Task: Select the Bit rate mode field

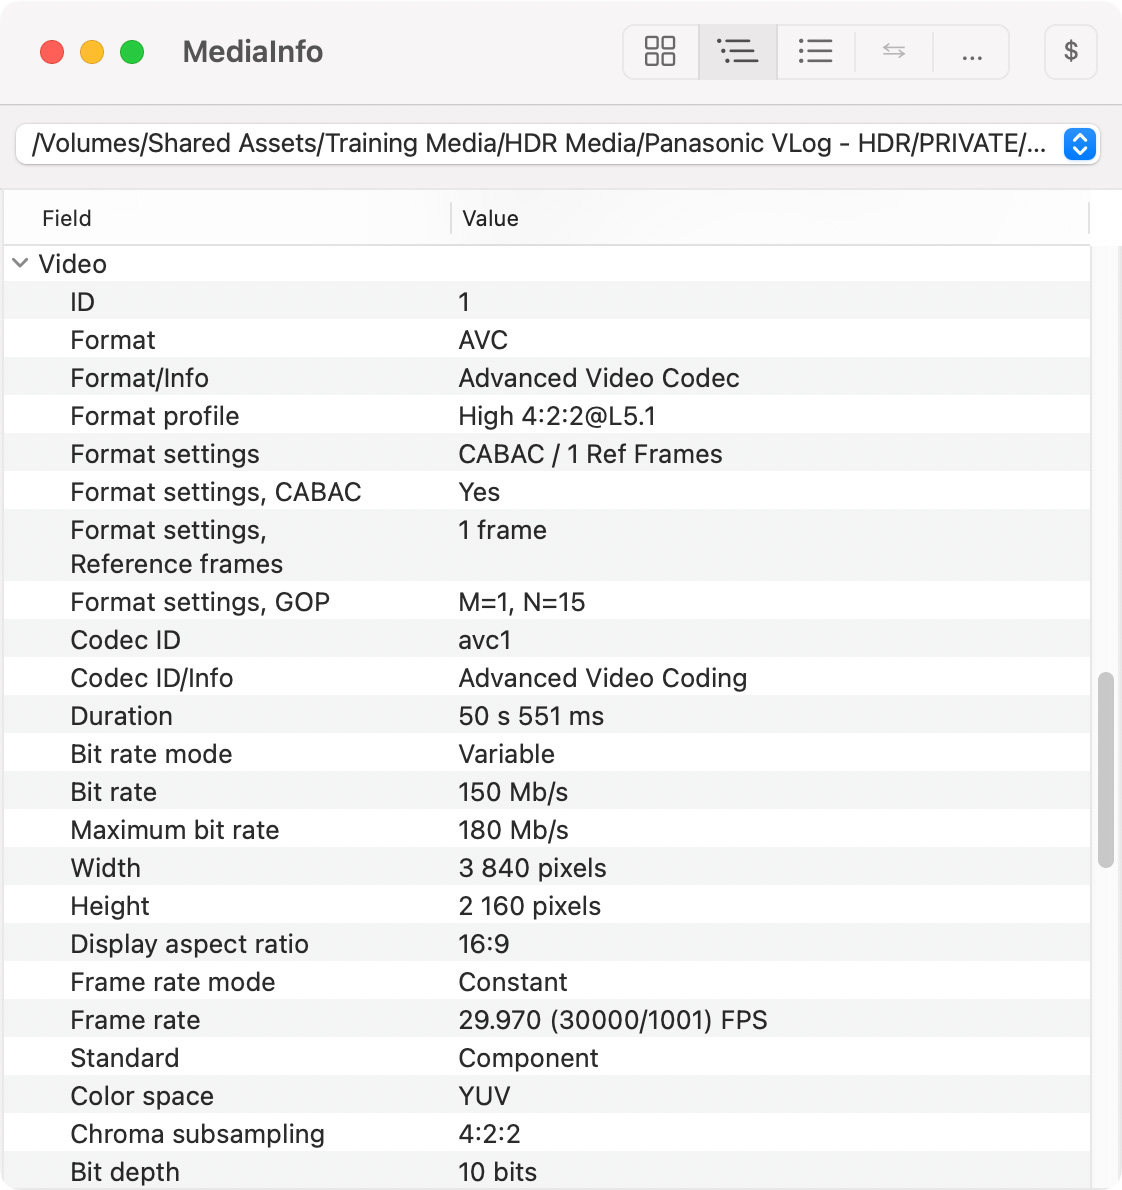Action: (152, 754)
